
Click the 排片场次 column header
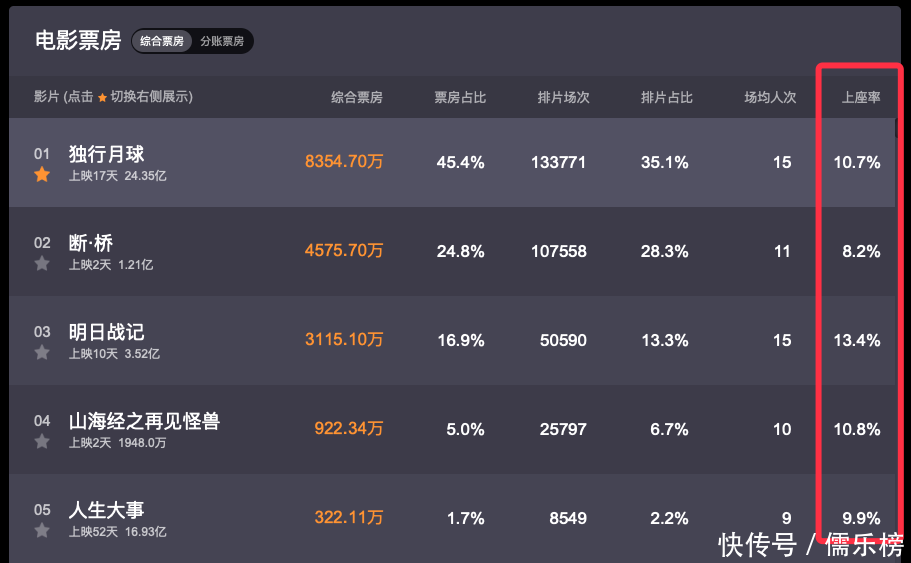(x=564, y=97)
